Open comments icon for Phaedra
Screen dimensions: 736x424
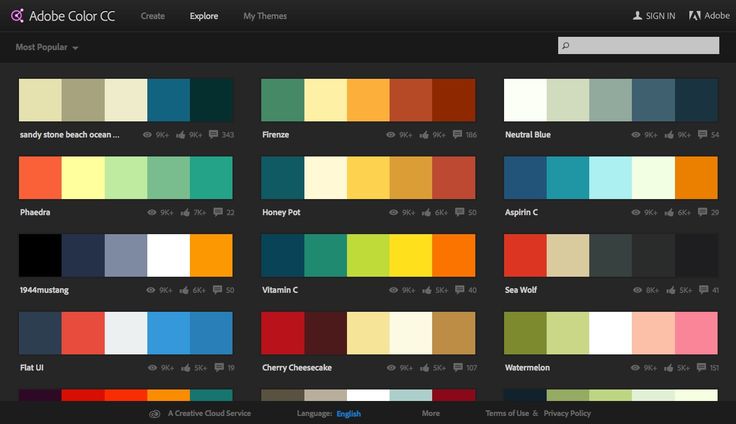[218, 212]
